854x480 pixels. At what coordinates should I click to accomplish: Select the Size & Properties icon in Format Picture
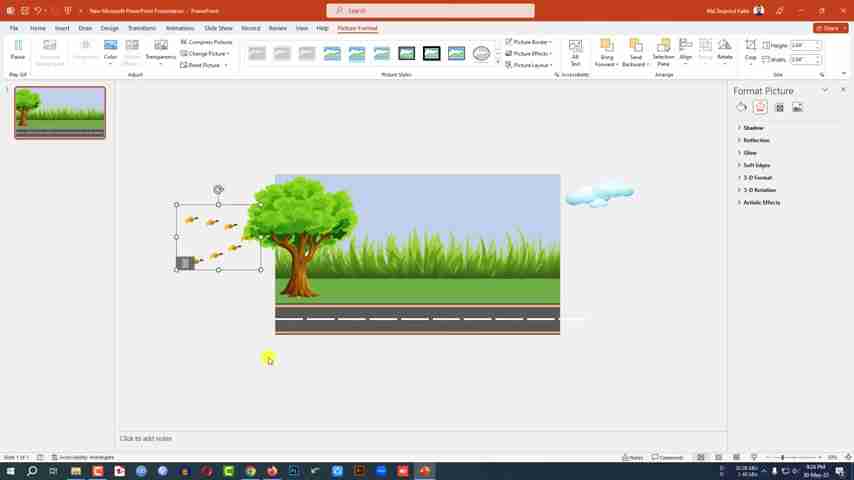tap(779, 107)
